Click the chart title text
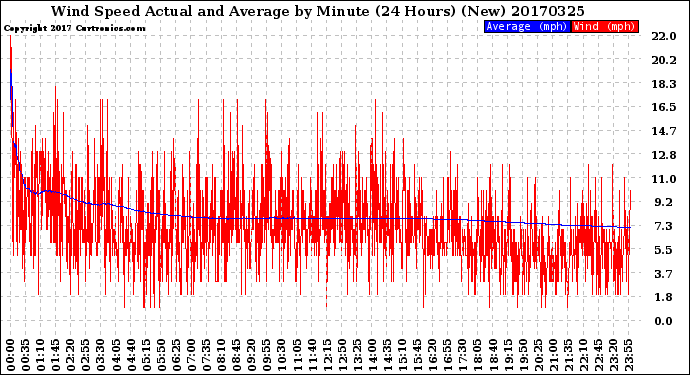 (318, 11)
